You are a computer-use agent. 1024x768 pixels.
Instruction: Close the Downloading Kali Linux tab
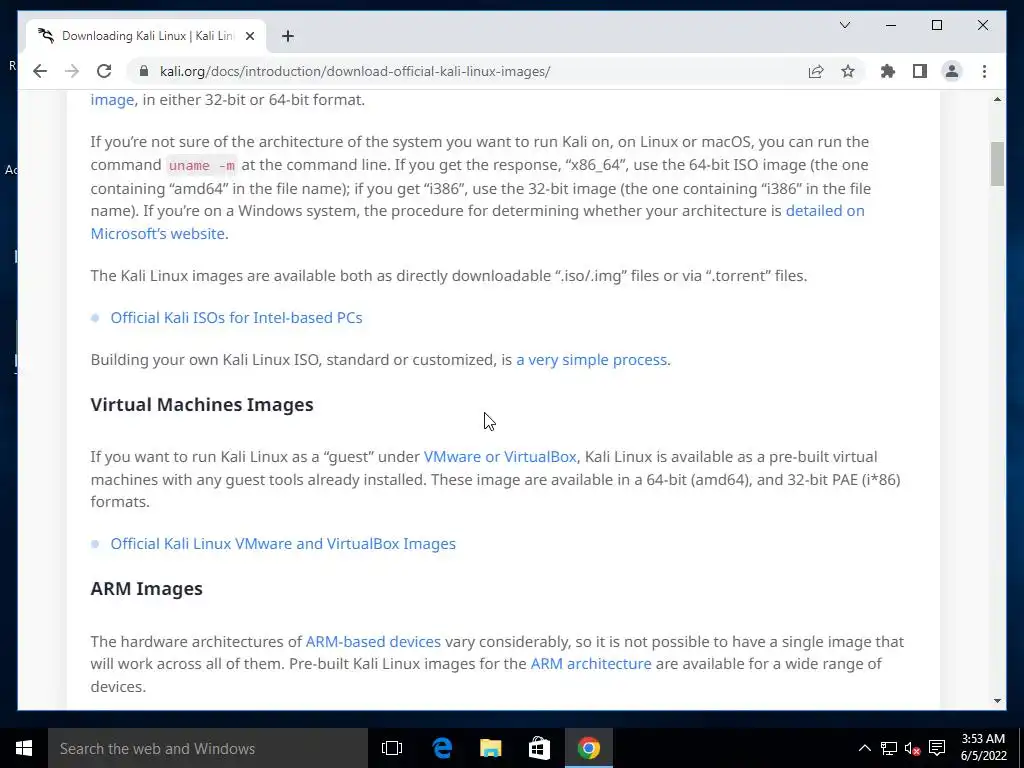click(x=249, y=36)
